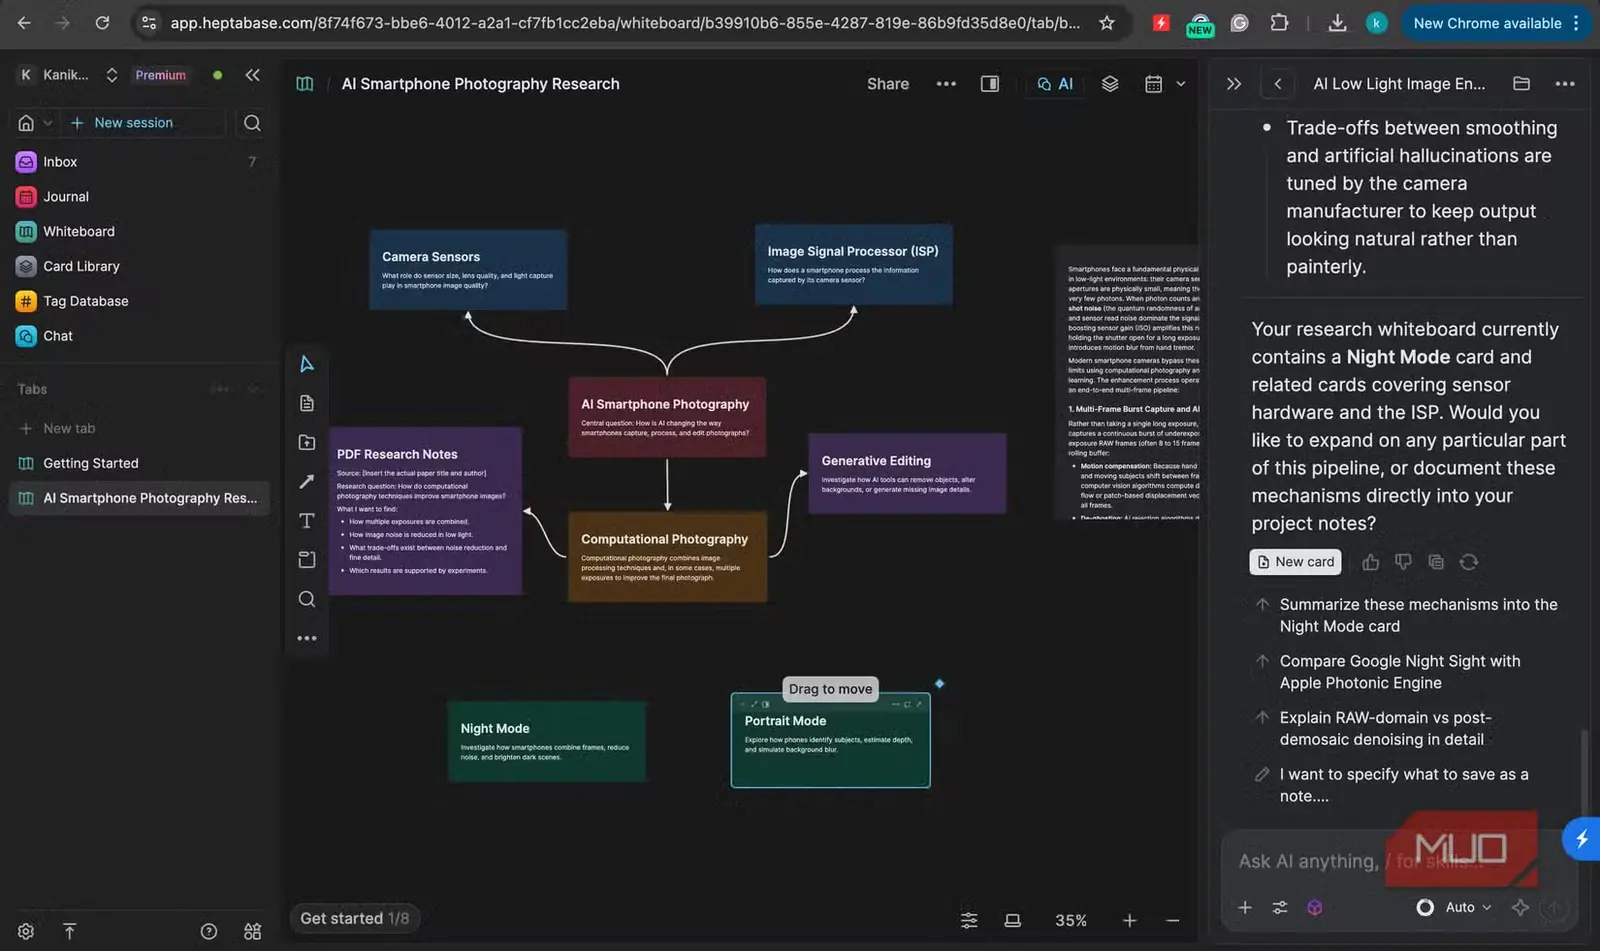Copy the AI response
The width and height of the screenshot is (1600, 951).
pyautogui.click(x=1436, y=562)
